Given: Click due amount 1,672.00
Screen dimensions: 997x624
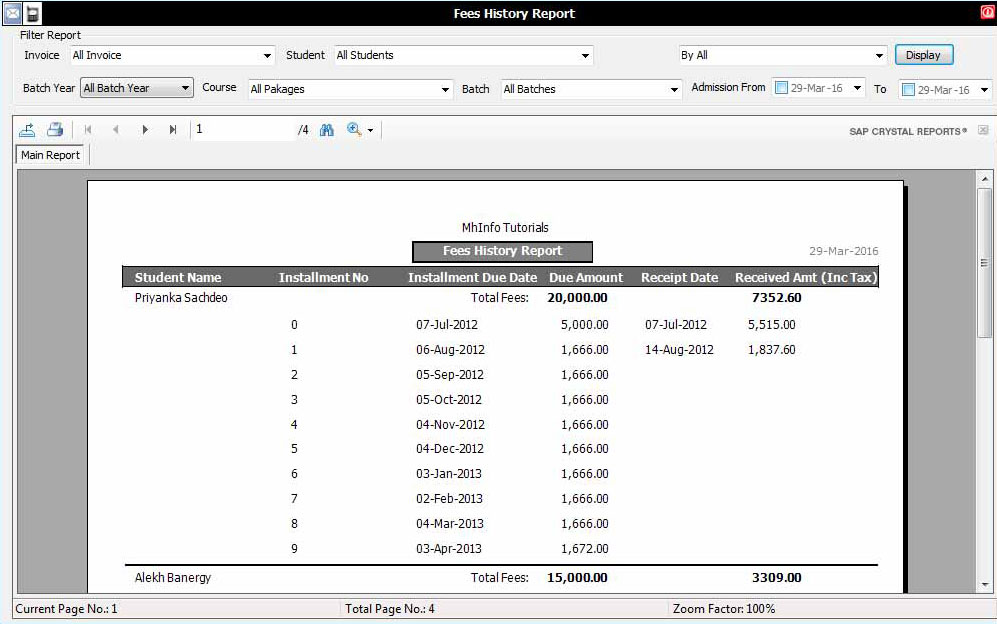Looking at the screenshot, I should 585,549.
